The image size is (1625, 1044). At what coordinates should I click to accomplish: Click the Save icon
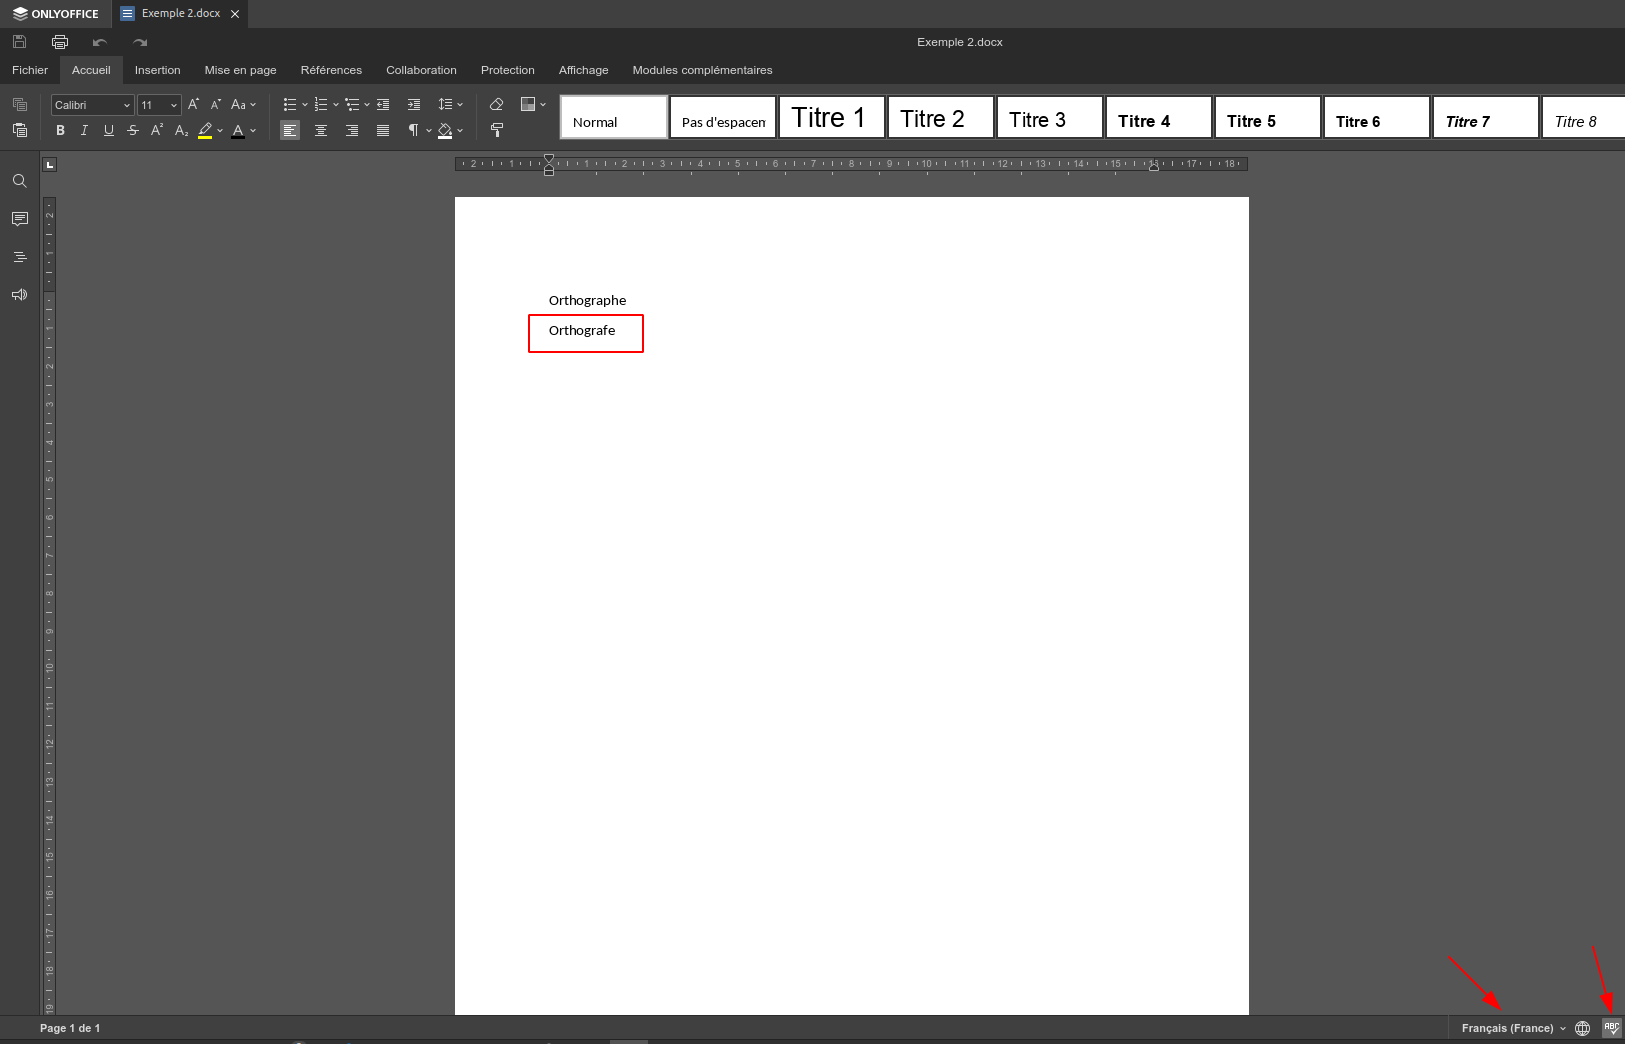tap(19, 41)
